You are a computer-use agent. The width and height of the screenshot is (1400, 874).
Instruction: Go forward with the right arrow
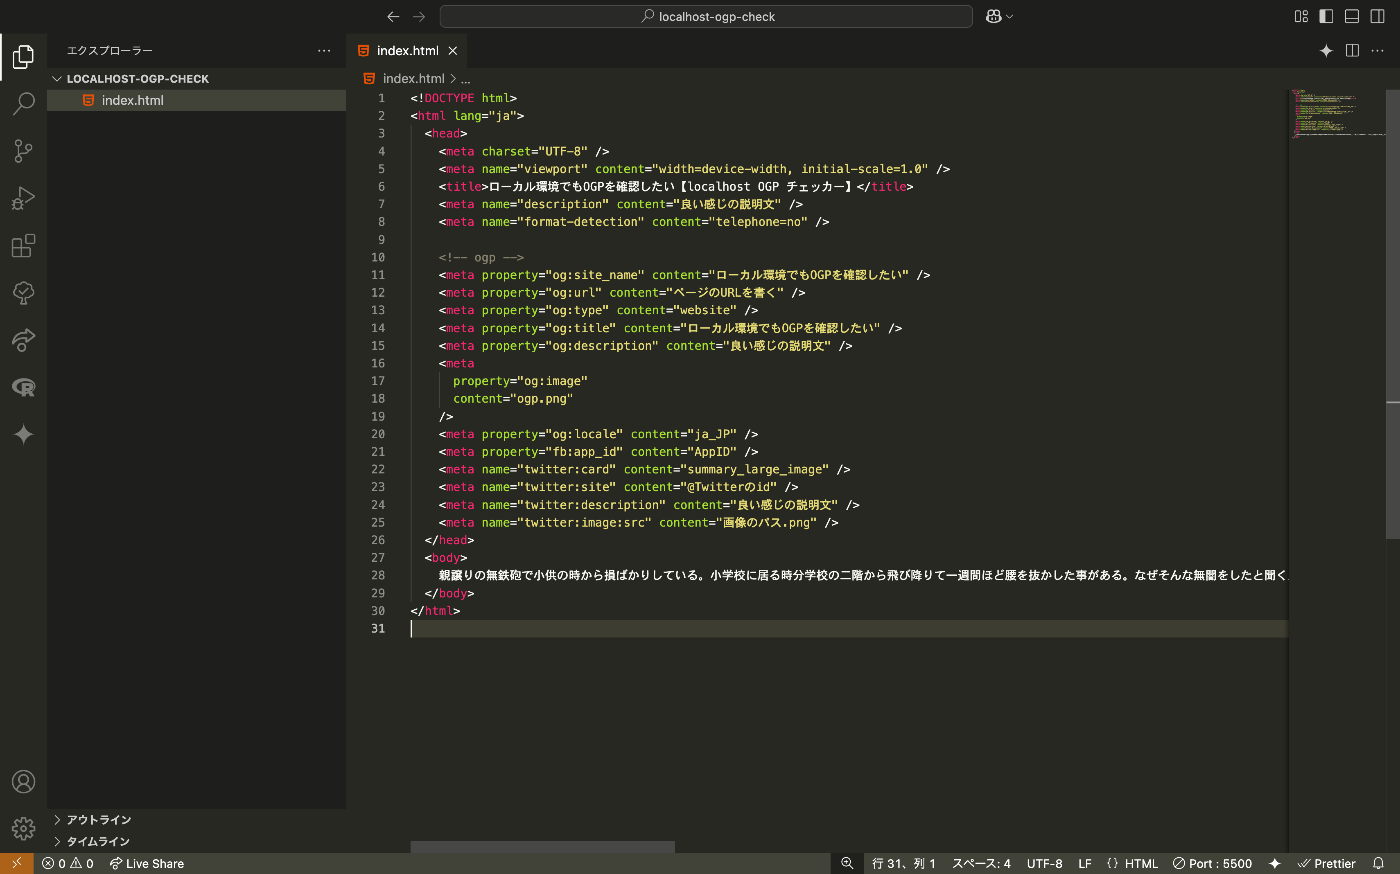click(x=419, y=16)
